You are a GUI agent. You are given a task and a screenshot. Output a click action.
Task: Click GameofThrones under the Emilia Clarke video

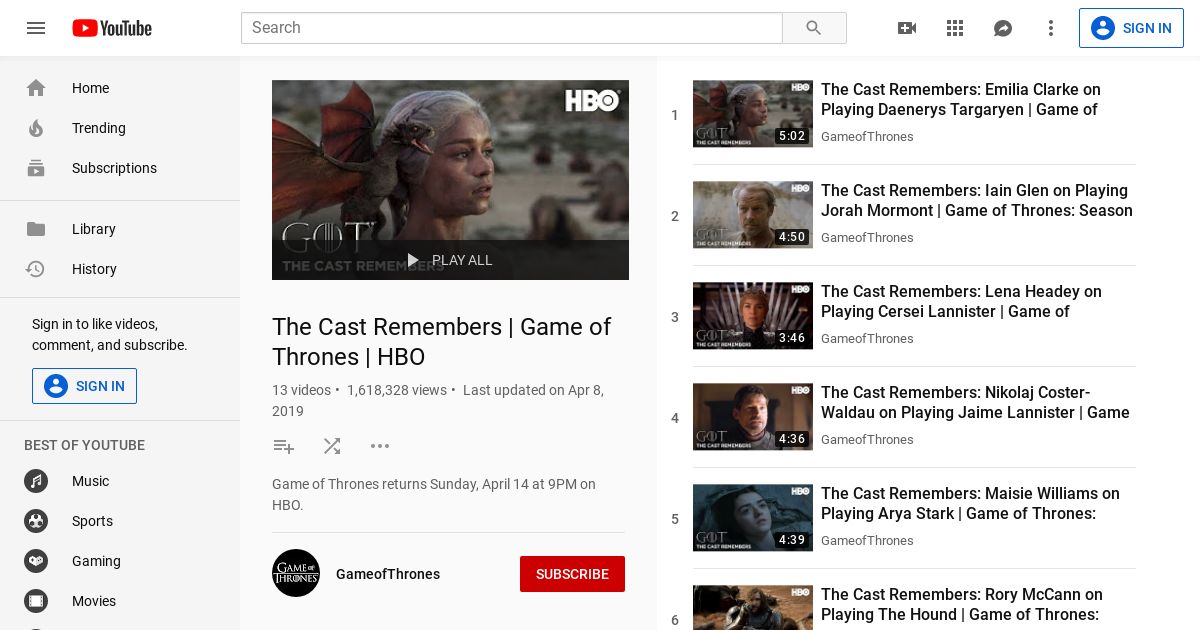point(867,137)
